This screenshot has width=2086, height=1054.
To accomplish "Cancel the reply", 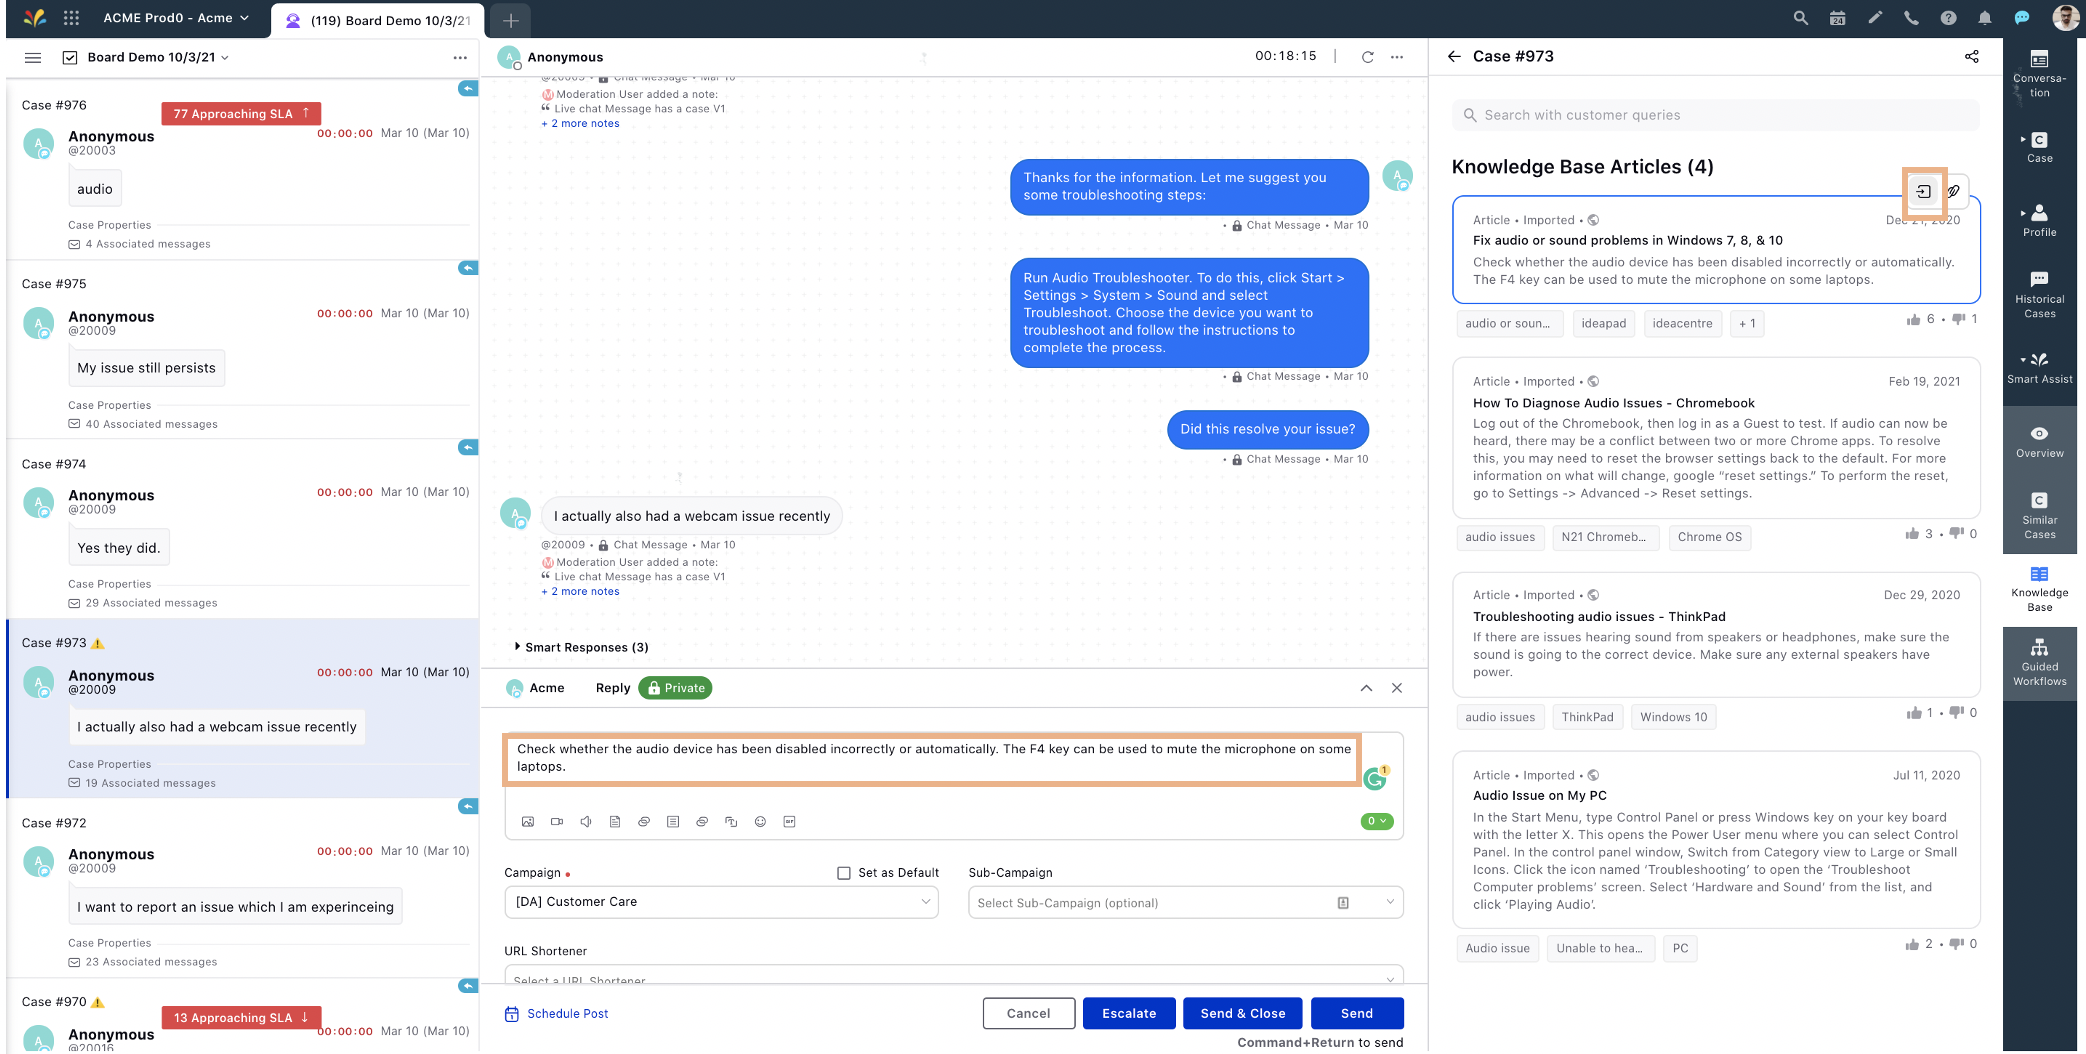I will [x=1028, y=1013].
